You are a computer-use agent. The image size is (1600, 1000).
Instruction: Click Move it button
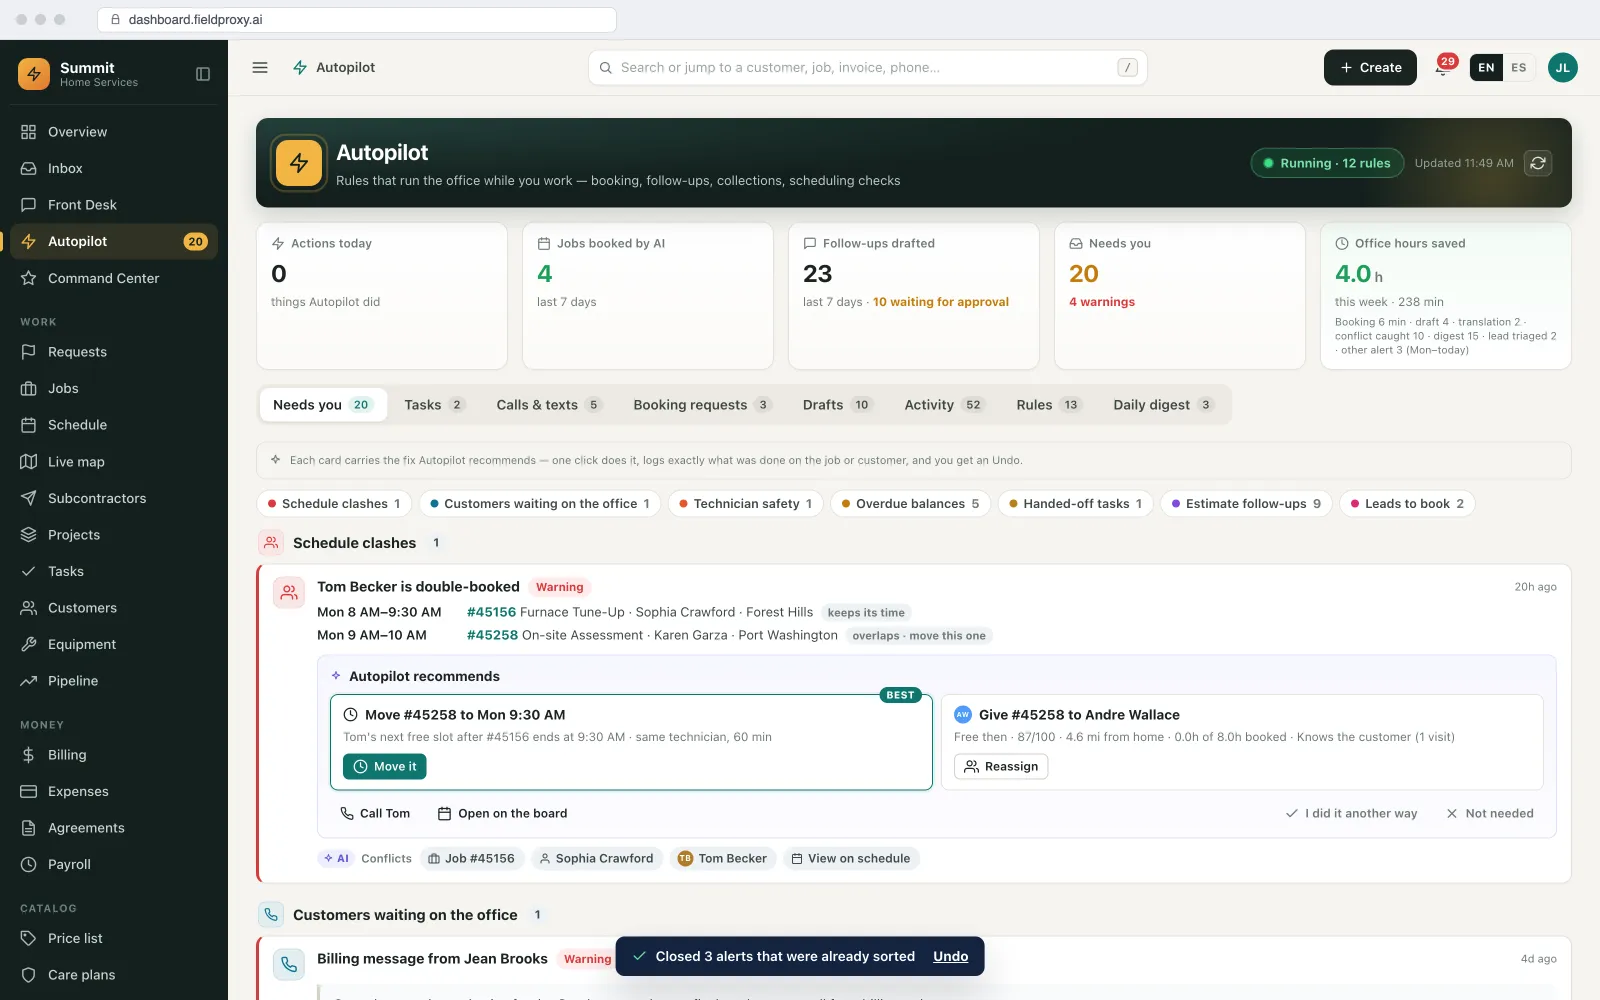385,767
